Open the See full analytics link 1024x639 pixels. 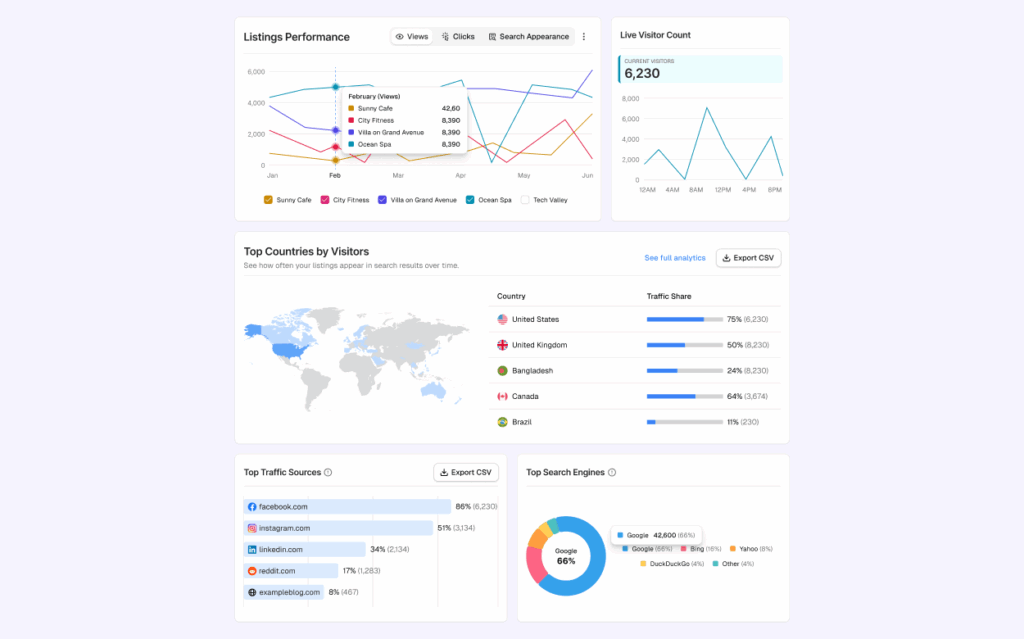tap(674, 258)
